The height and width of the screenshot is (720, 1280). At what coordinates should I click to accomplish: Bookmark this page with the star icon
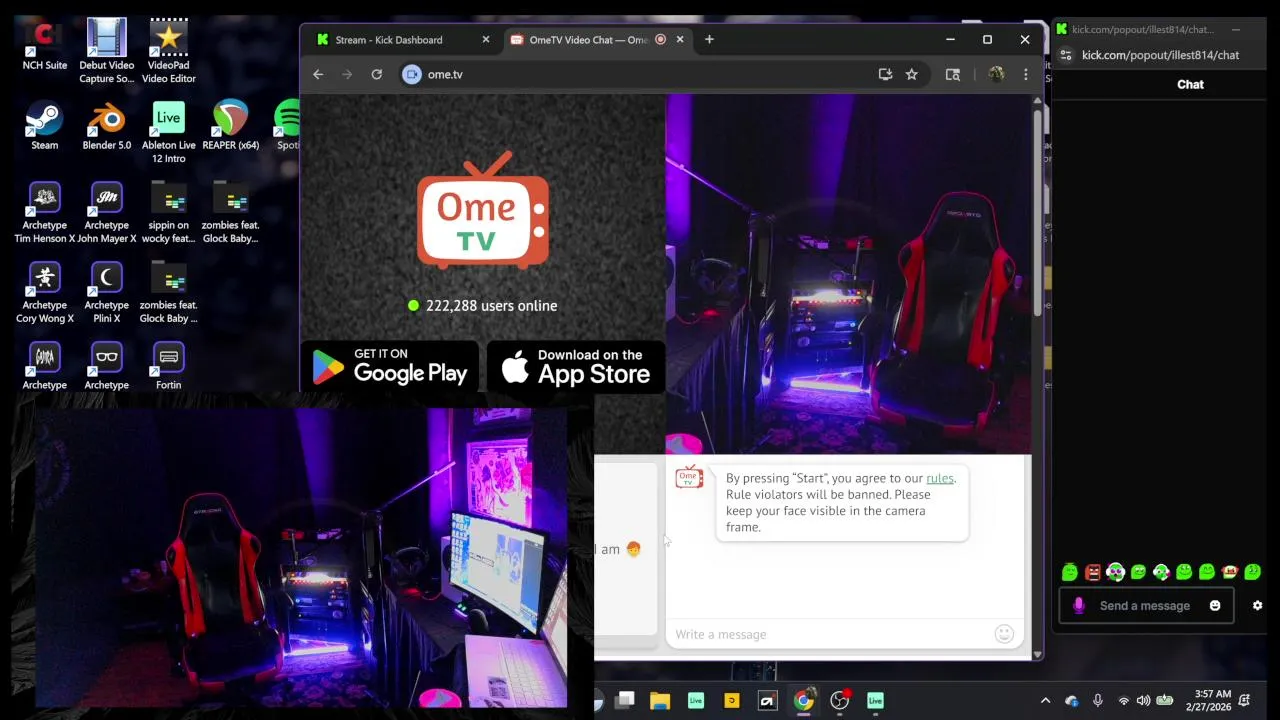coord(912,74)
